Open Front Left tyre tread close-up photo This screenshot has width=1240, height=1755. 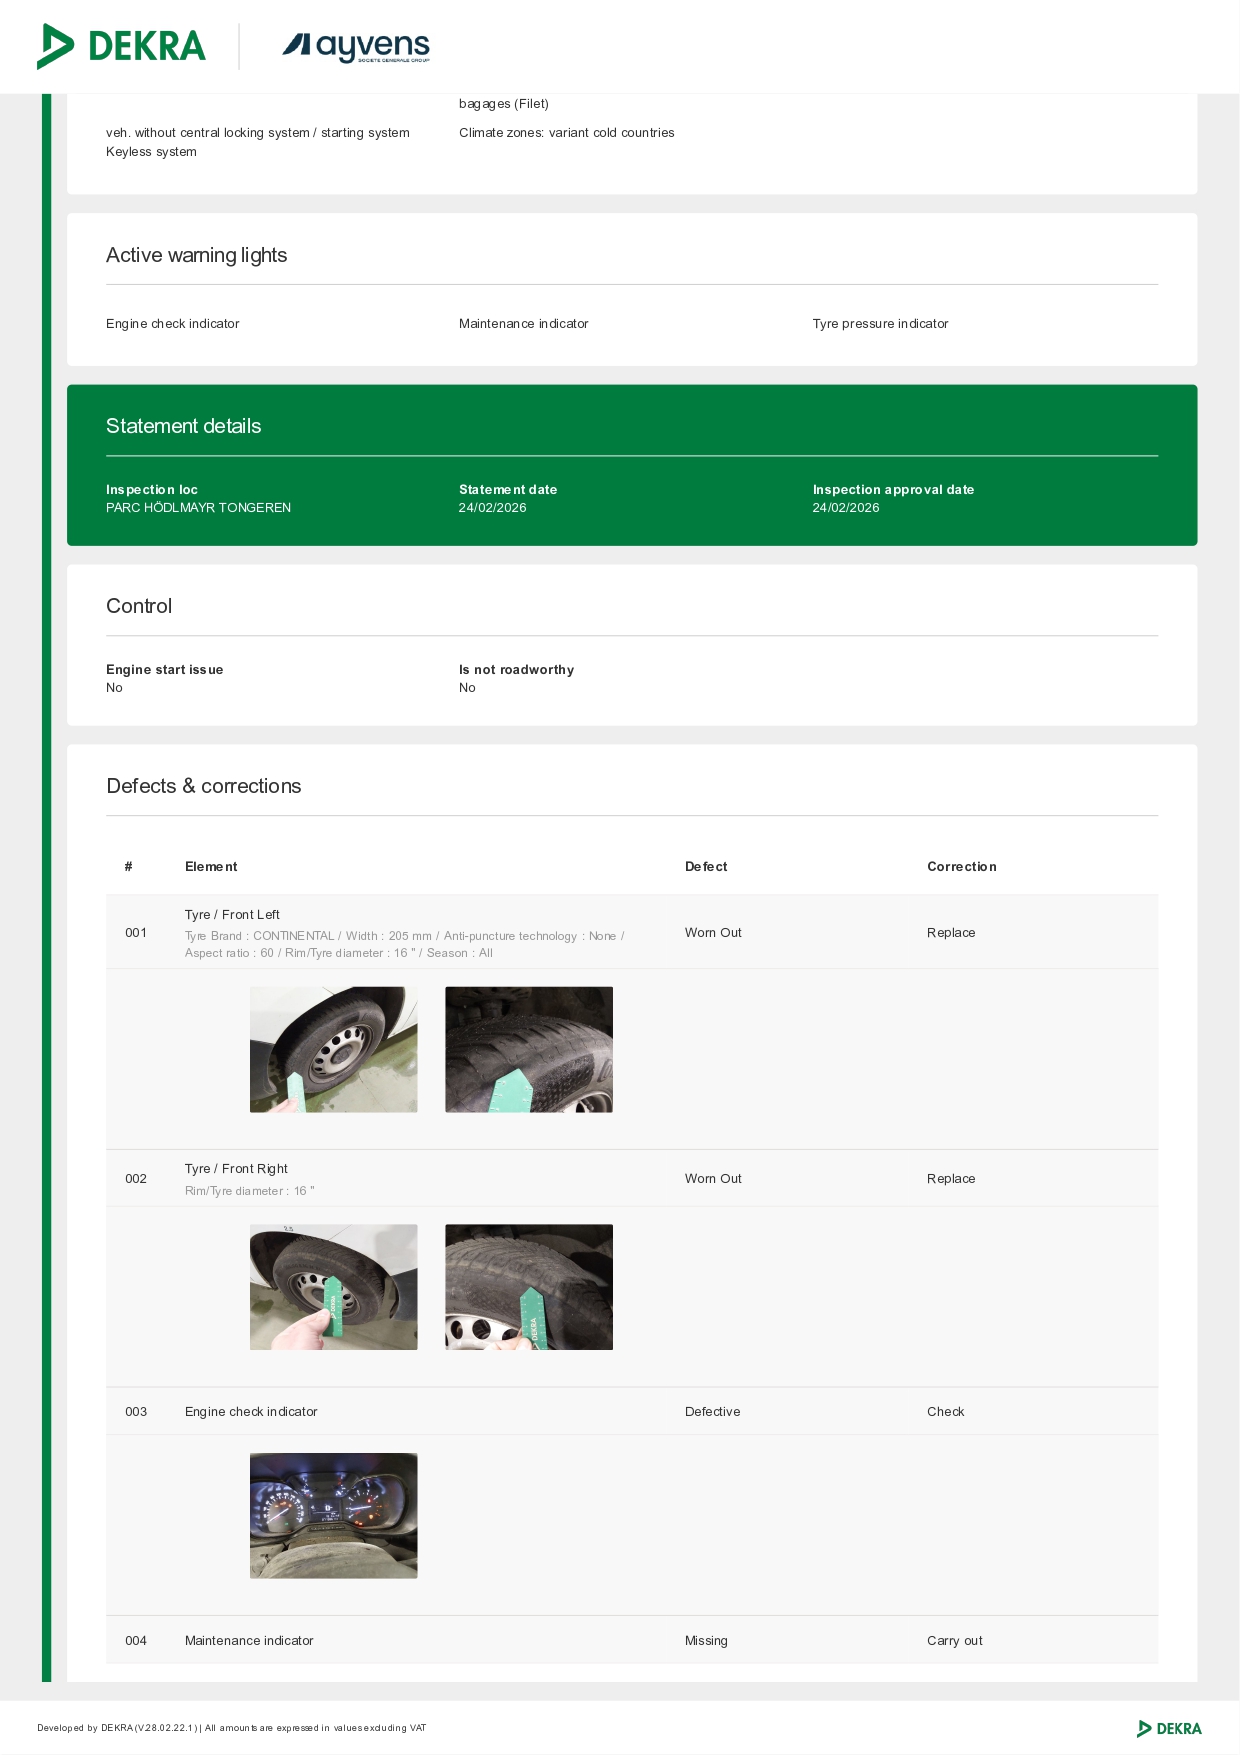tap(528, 1049)
